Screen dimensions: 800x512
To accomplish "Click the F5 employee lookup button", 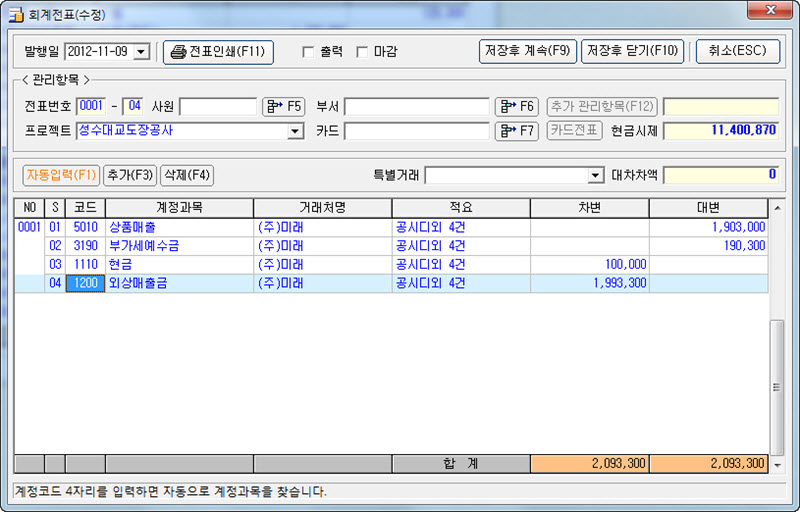I will [283, 107].
